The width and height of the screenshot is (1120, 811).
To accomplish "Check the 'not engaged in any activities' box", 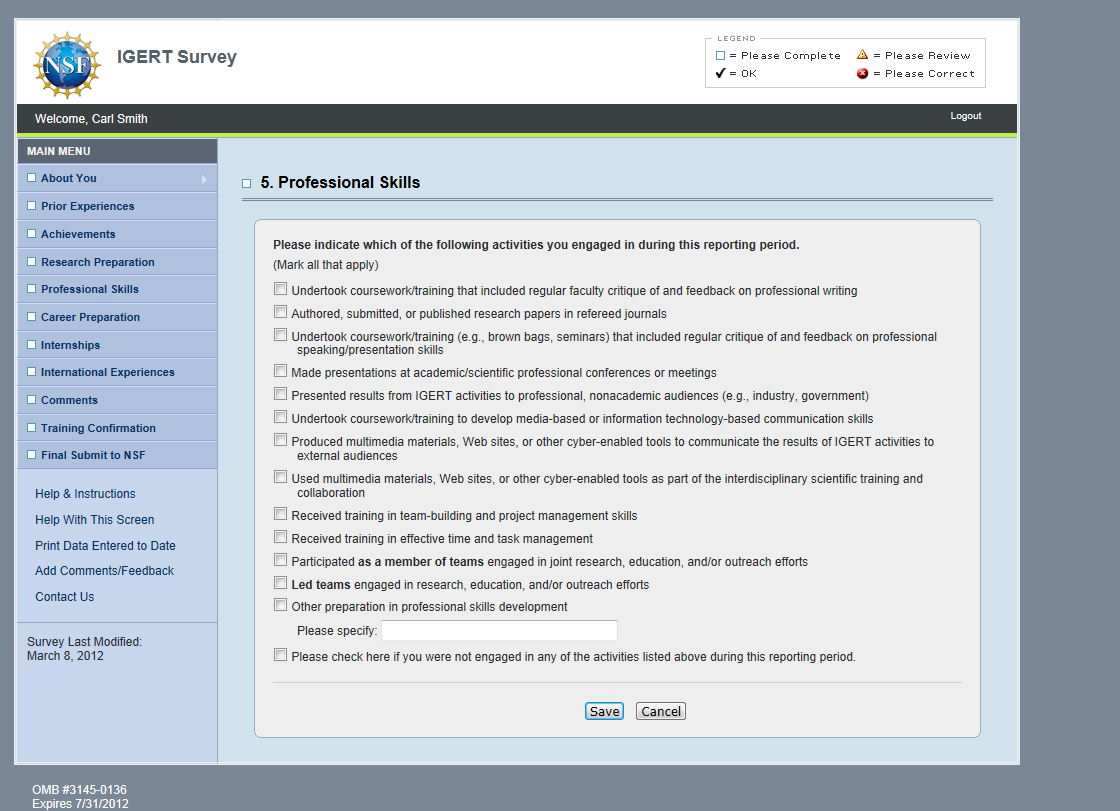I will 281,656.
